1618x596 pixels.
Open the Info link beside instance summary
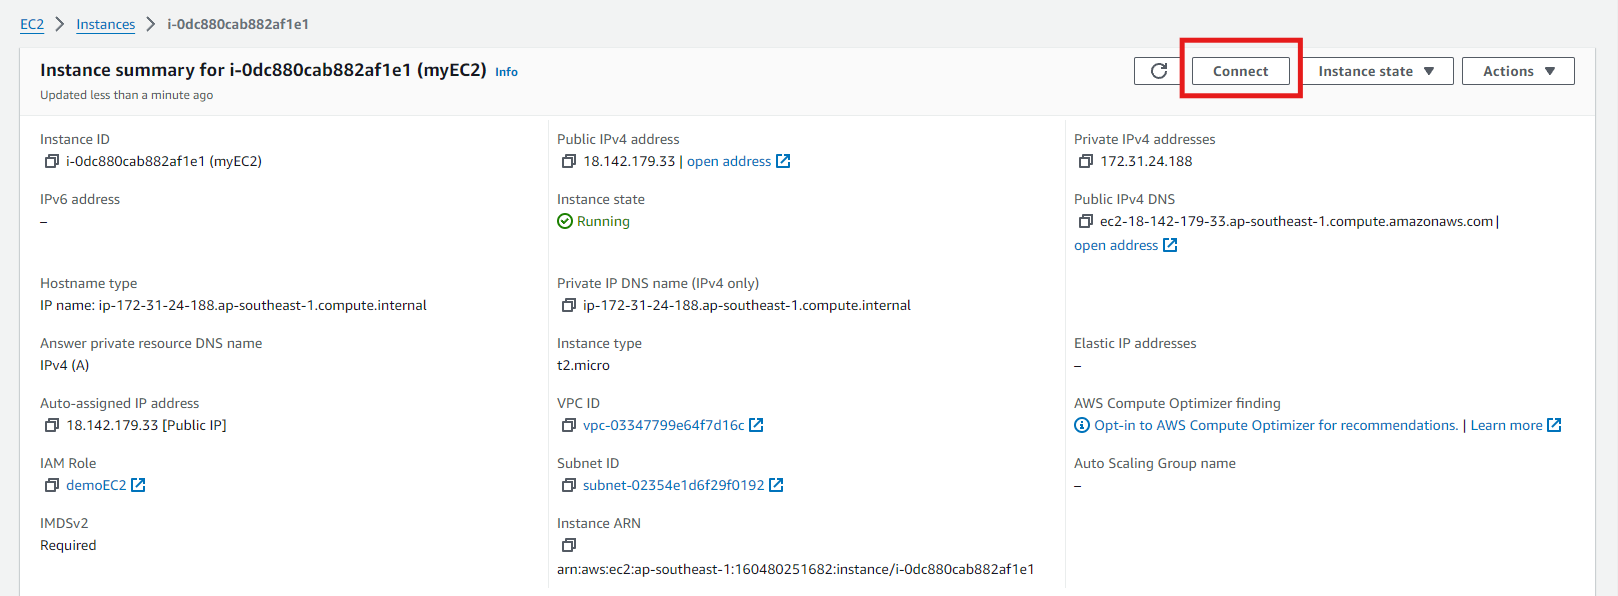point(506,72)
